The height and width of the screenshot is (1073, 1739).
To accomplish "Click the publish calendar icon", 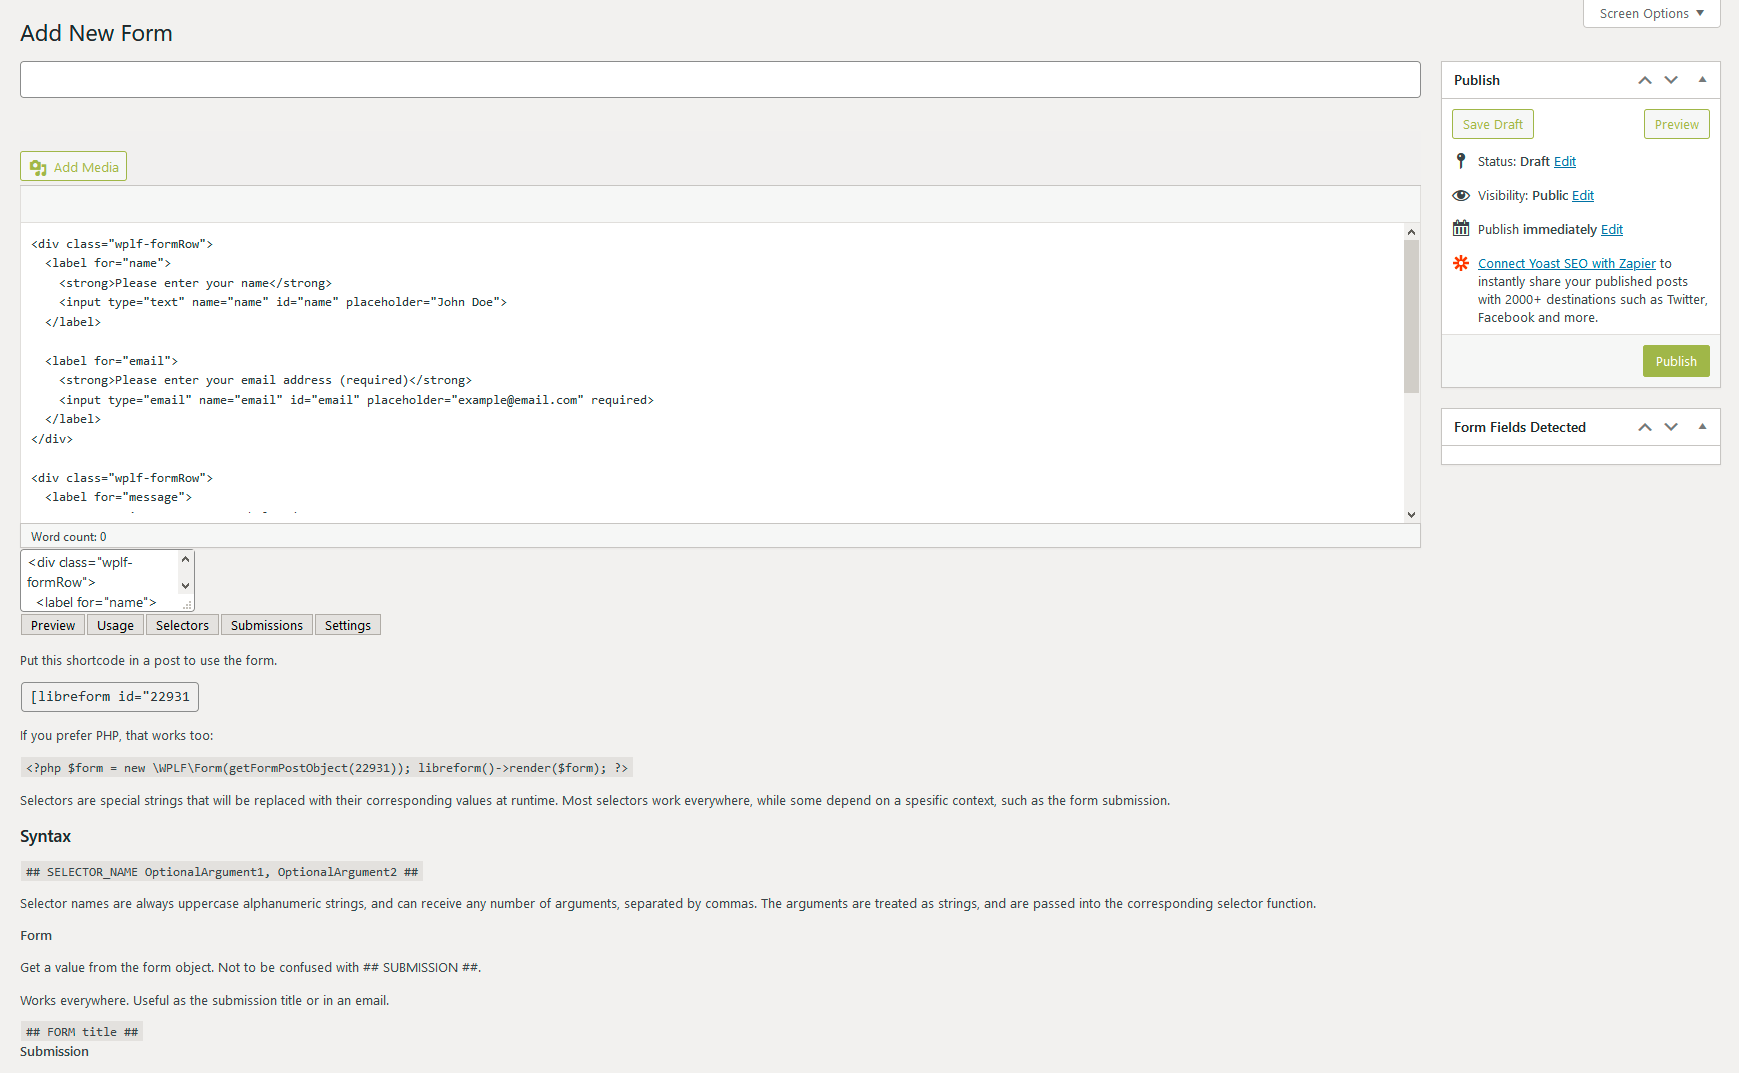I will click(1461, 229).
